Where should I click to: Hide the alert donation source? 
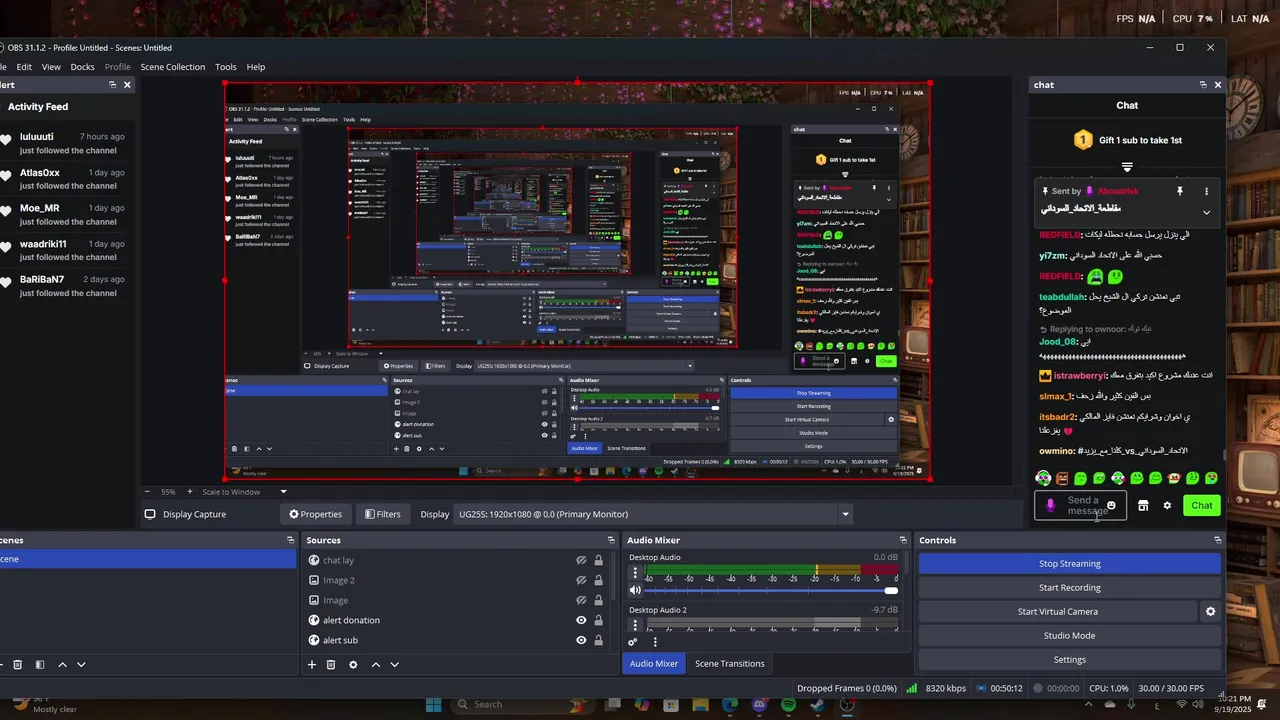click(581, 620)
